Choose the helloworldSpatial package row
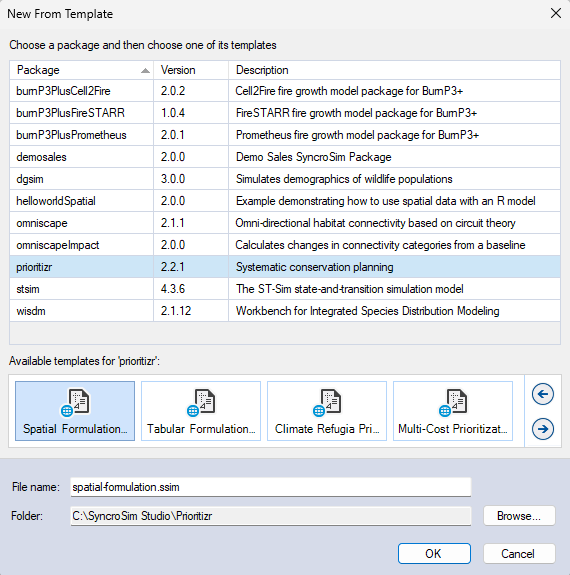This screenshot has height=575, width=570. click(x=285, y=201)
